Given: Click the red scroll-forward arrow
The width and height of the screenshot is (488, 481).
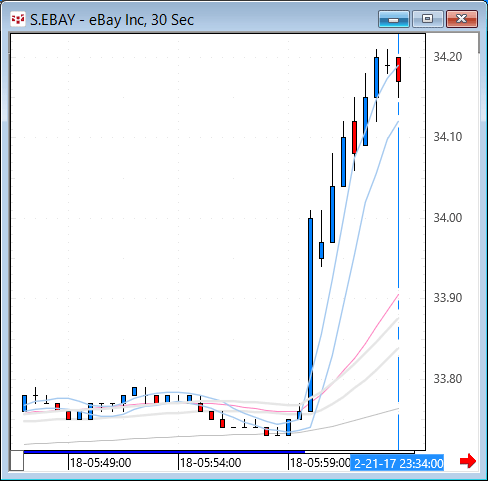Looking at the screenshot, I should (468, 461).
